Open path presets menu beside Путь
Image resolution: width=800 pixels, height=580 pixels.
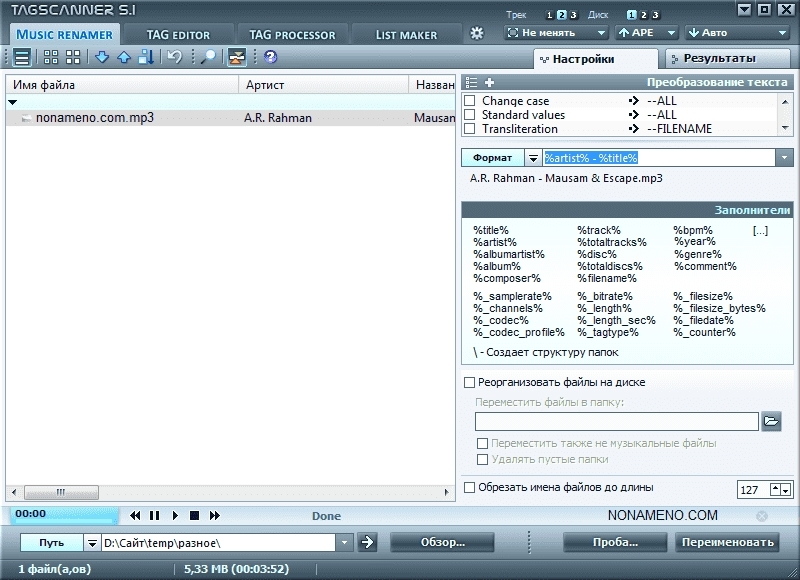tap(92, 543)
